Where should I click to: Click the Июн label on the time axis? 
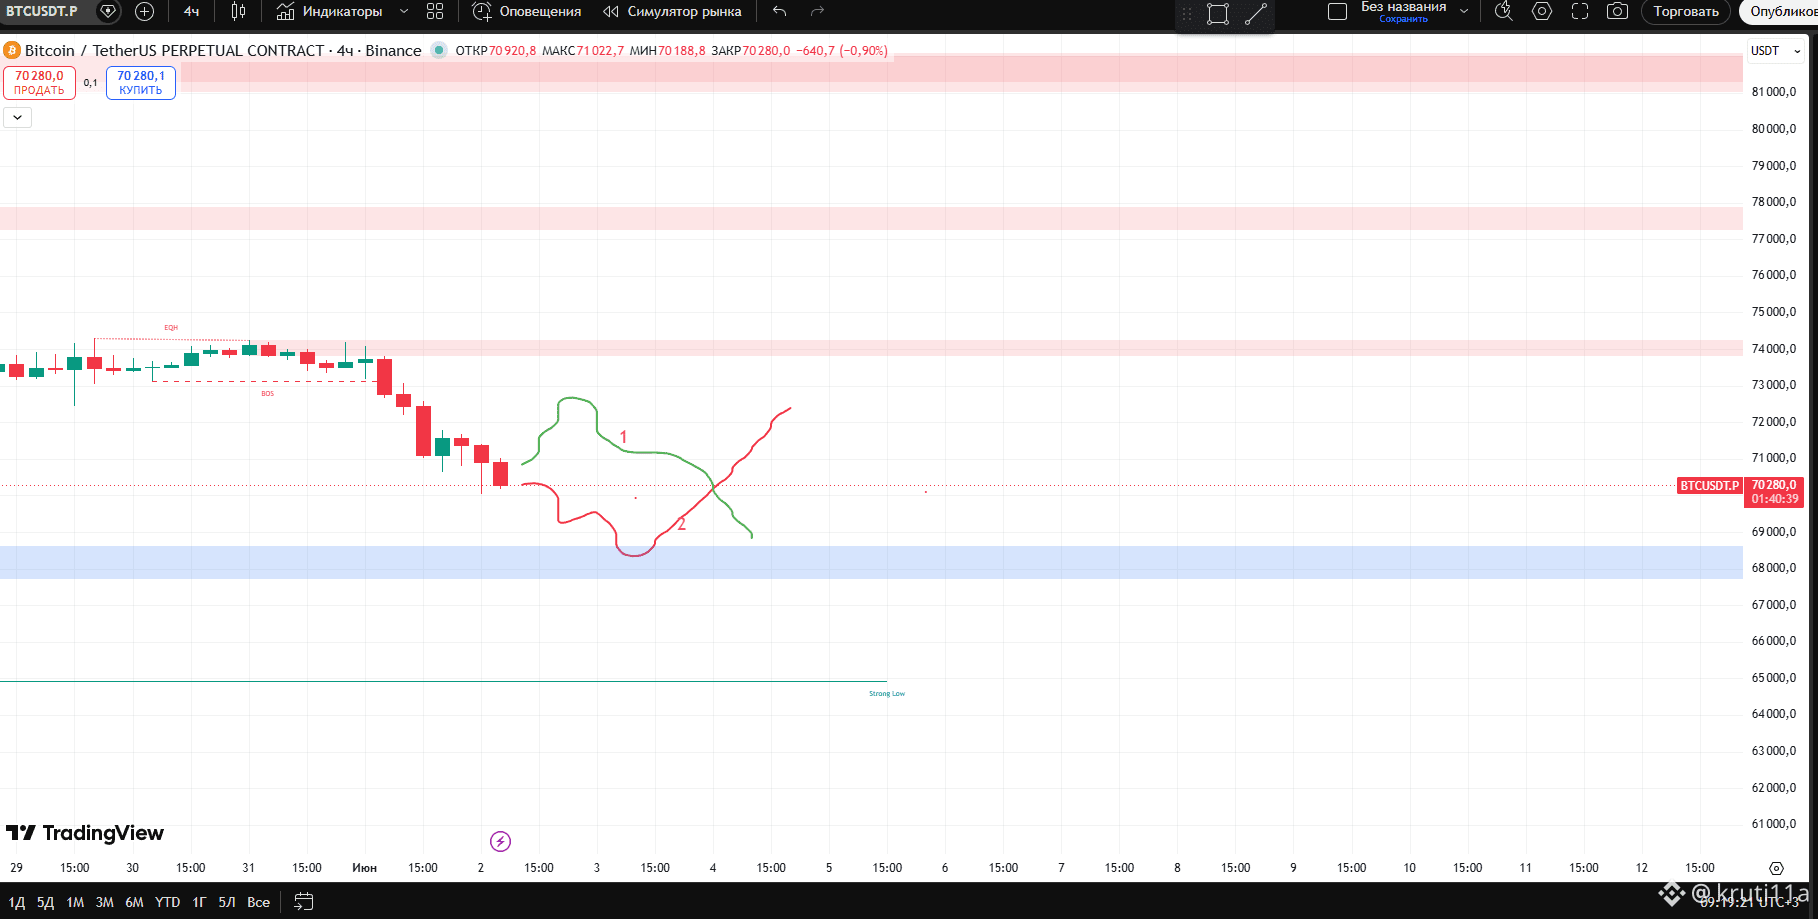[364, 868]
